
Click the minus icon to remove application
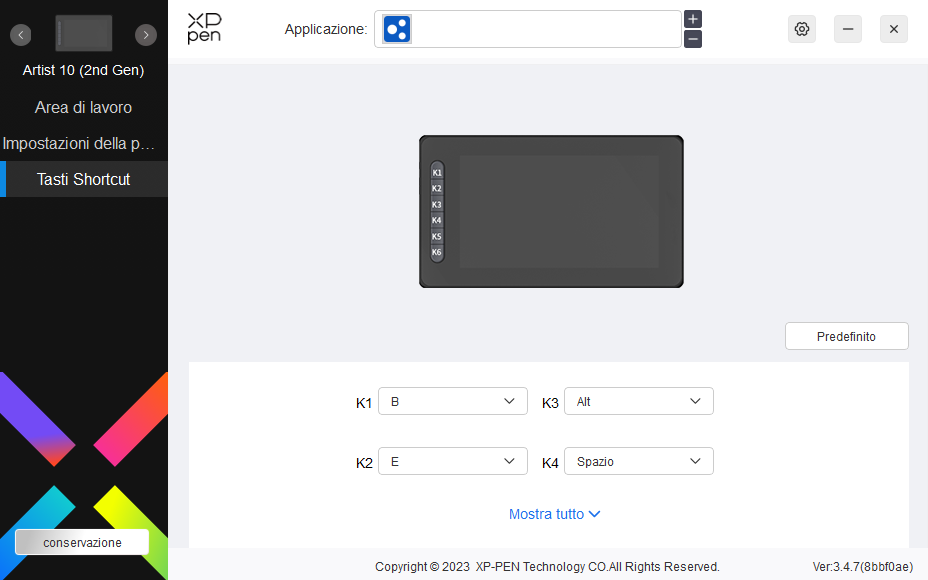(693, 39)
